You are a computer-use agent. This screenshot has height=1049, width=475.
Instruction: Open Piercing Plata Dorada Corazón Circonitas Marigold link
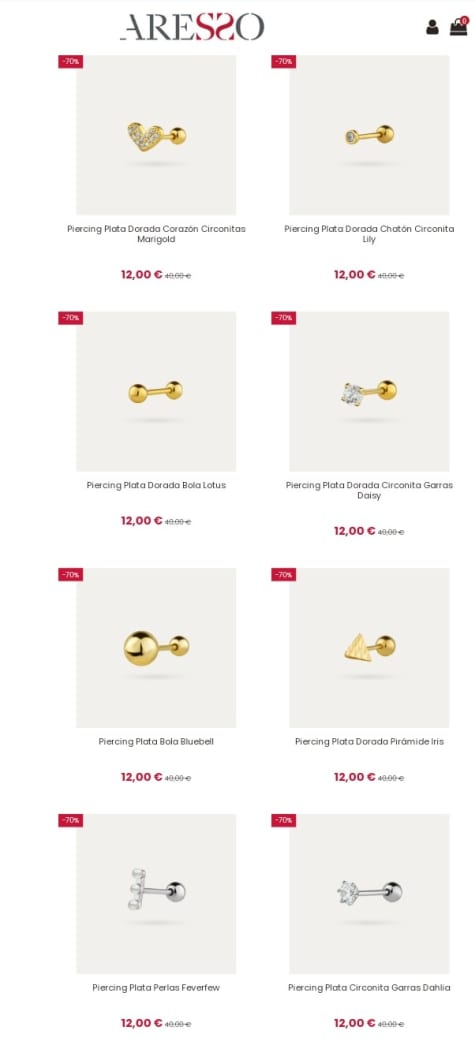tap(157, 234)
